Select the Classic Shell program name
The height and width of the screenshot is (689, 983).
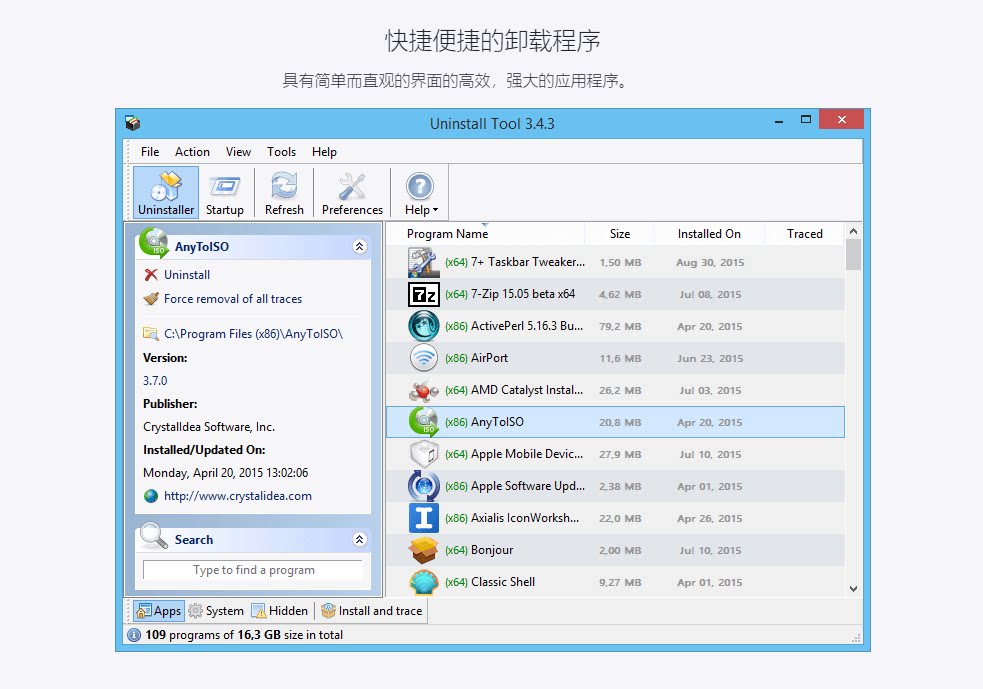pyautogui.click(x=503, y=582)
